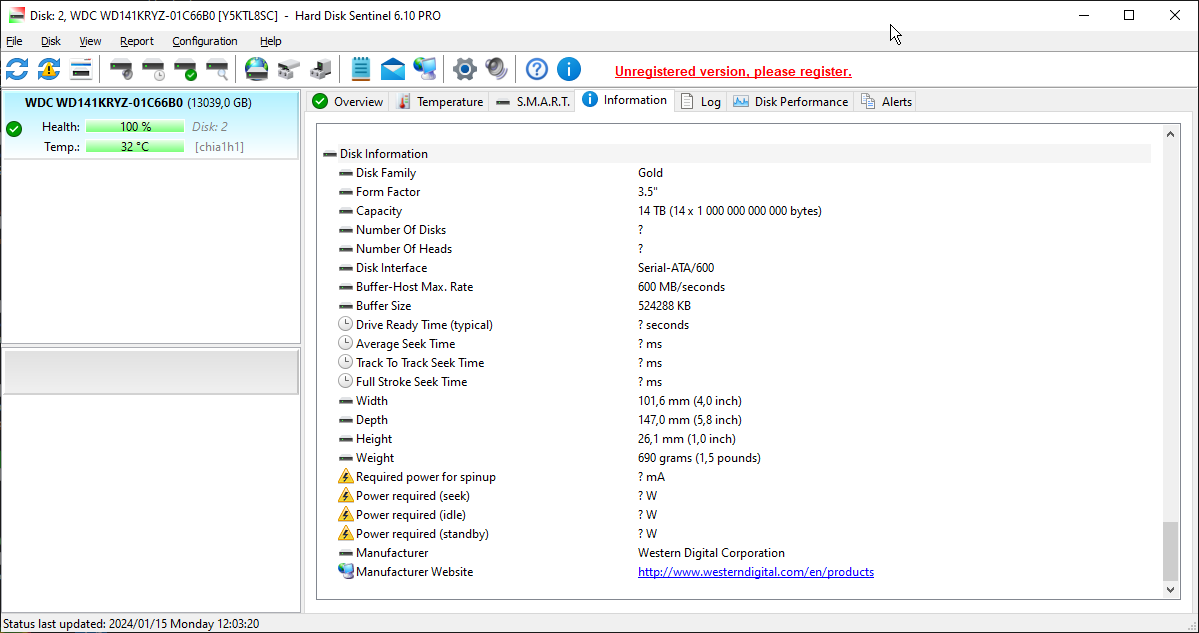Select the Information tab

point(625,100)
